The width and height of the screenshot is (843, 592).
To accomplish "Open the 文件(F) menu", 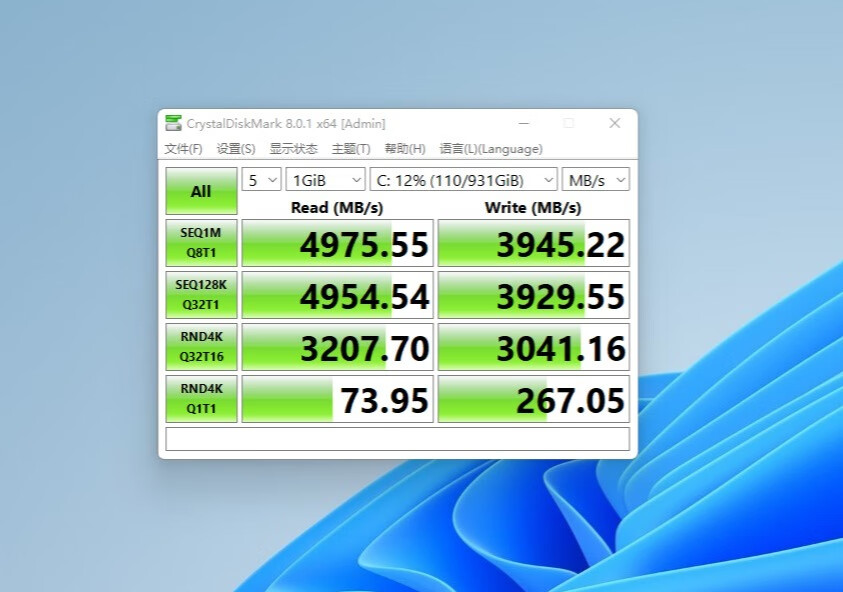I will (183, 149).
